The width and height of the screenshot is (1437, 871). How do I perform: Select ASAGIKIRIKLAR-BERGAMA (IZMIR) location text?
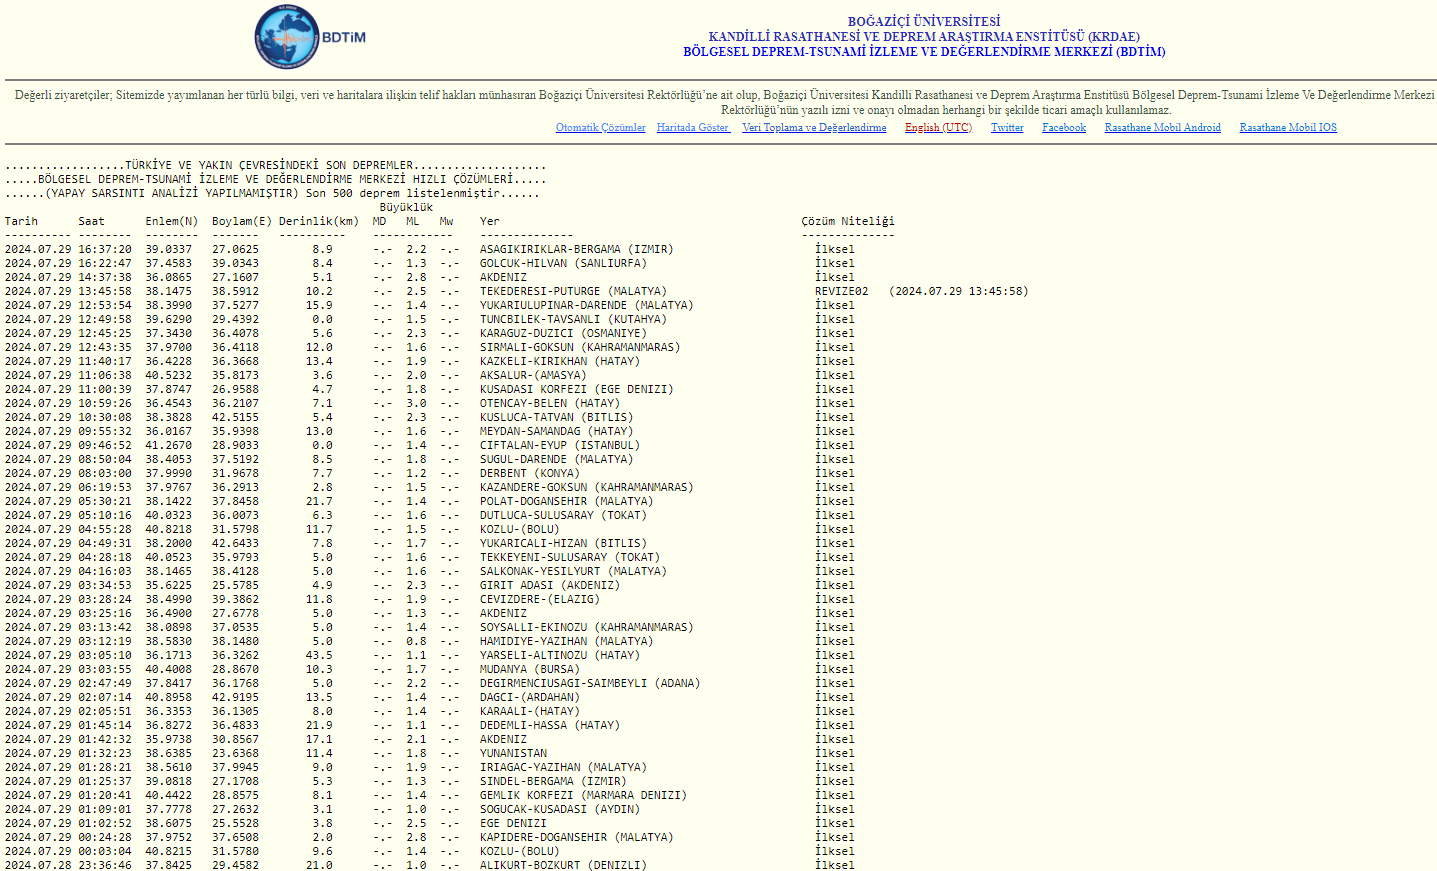coord(576,250)
